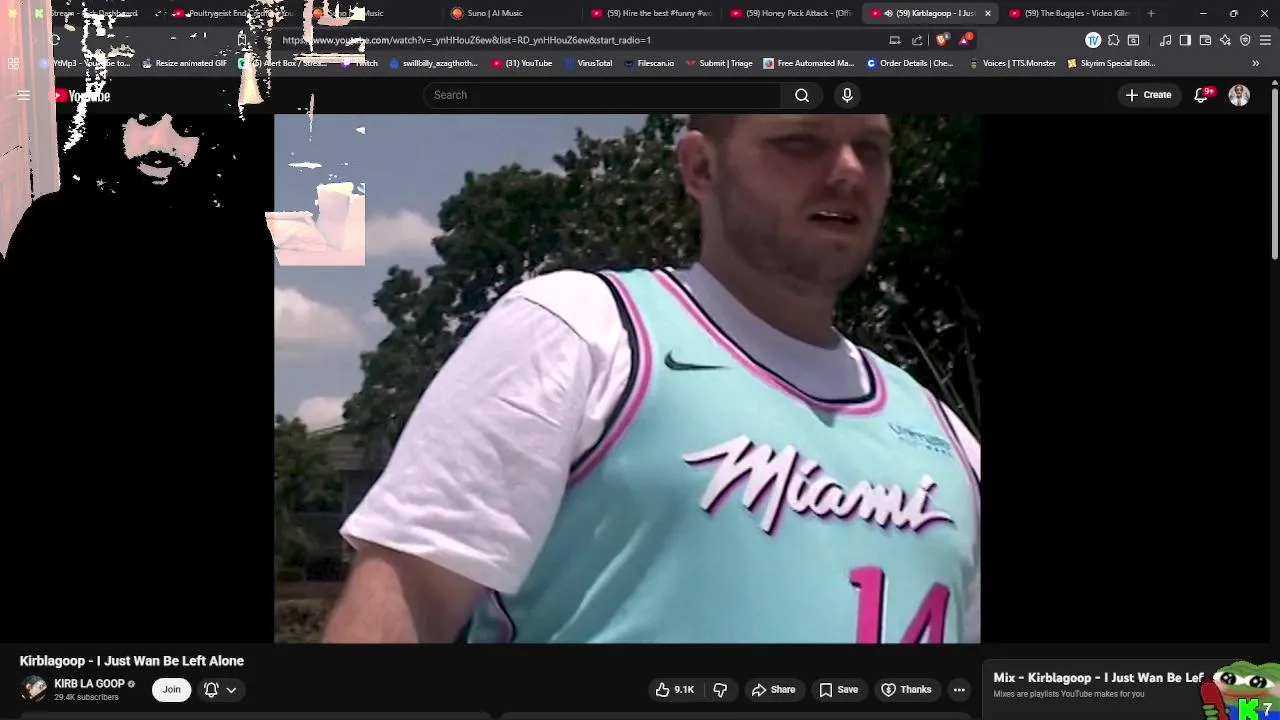
Task: Open the Submit | Triage bookmark
Action: pos(719,63)
